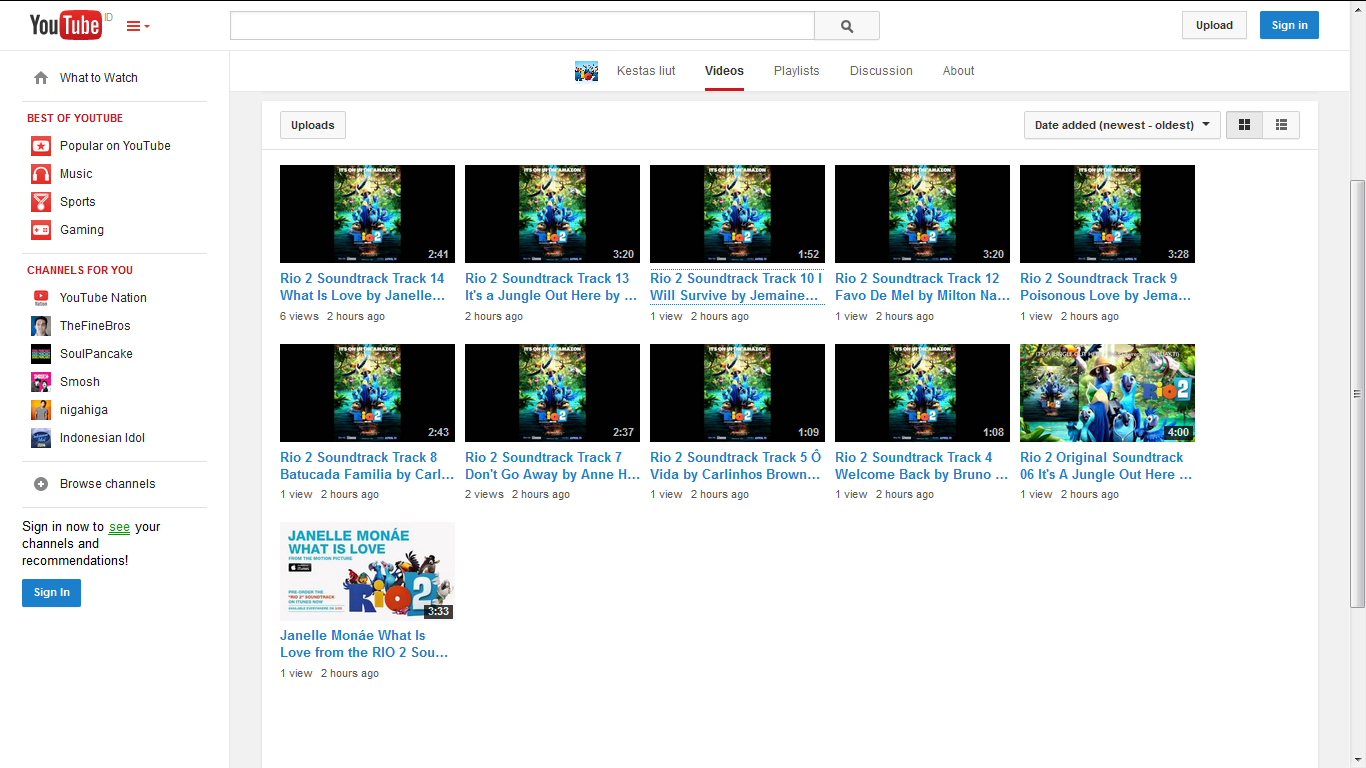1366x768 pixels.
Task: Click the page vertical scrollbar
Action: (1357, 393)
